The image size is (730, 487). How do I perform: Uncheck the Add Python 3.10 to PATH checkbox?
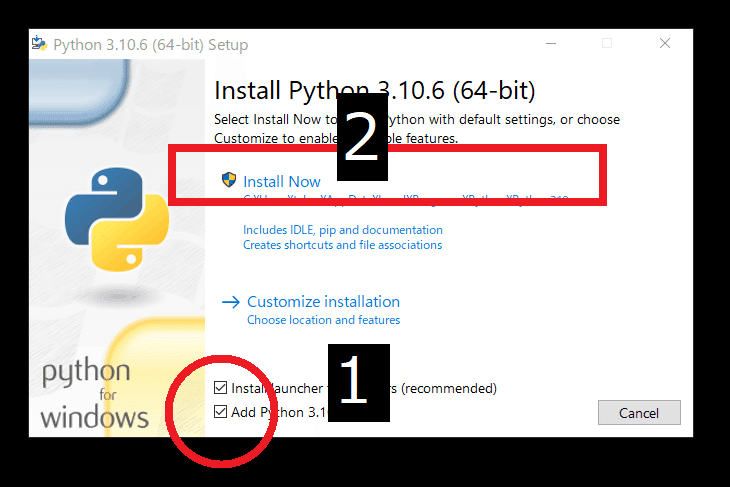220,412
